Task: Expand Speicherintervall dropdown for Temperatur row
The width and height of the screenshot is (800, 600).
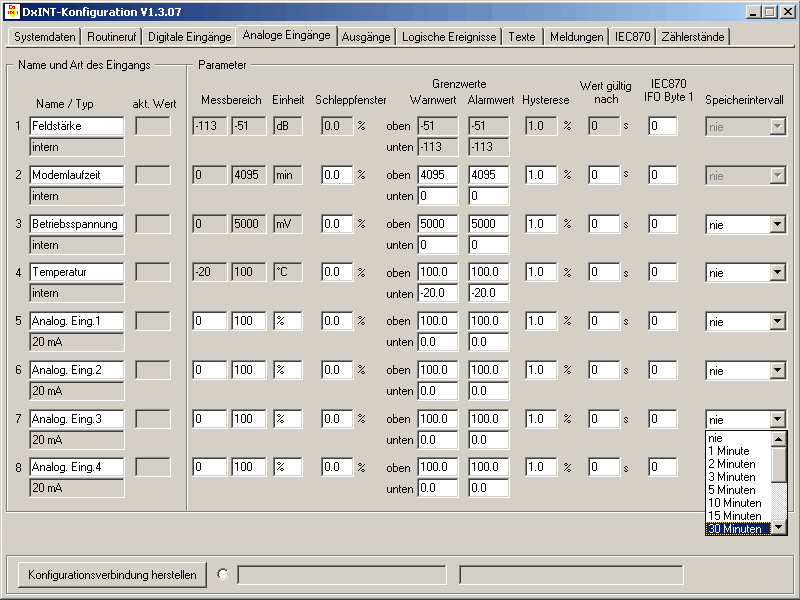Action: click(x=777, y=273)
